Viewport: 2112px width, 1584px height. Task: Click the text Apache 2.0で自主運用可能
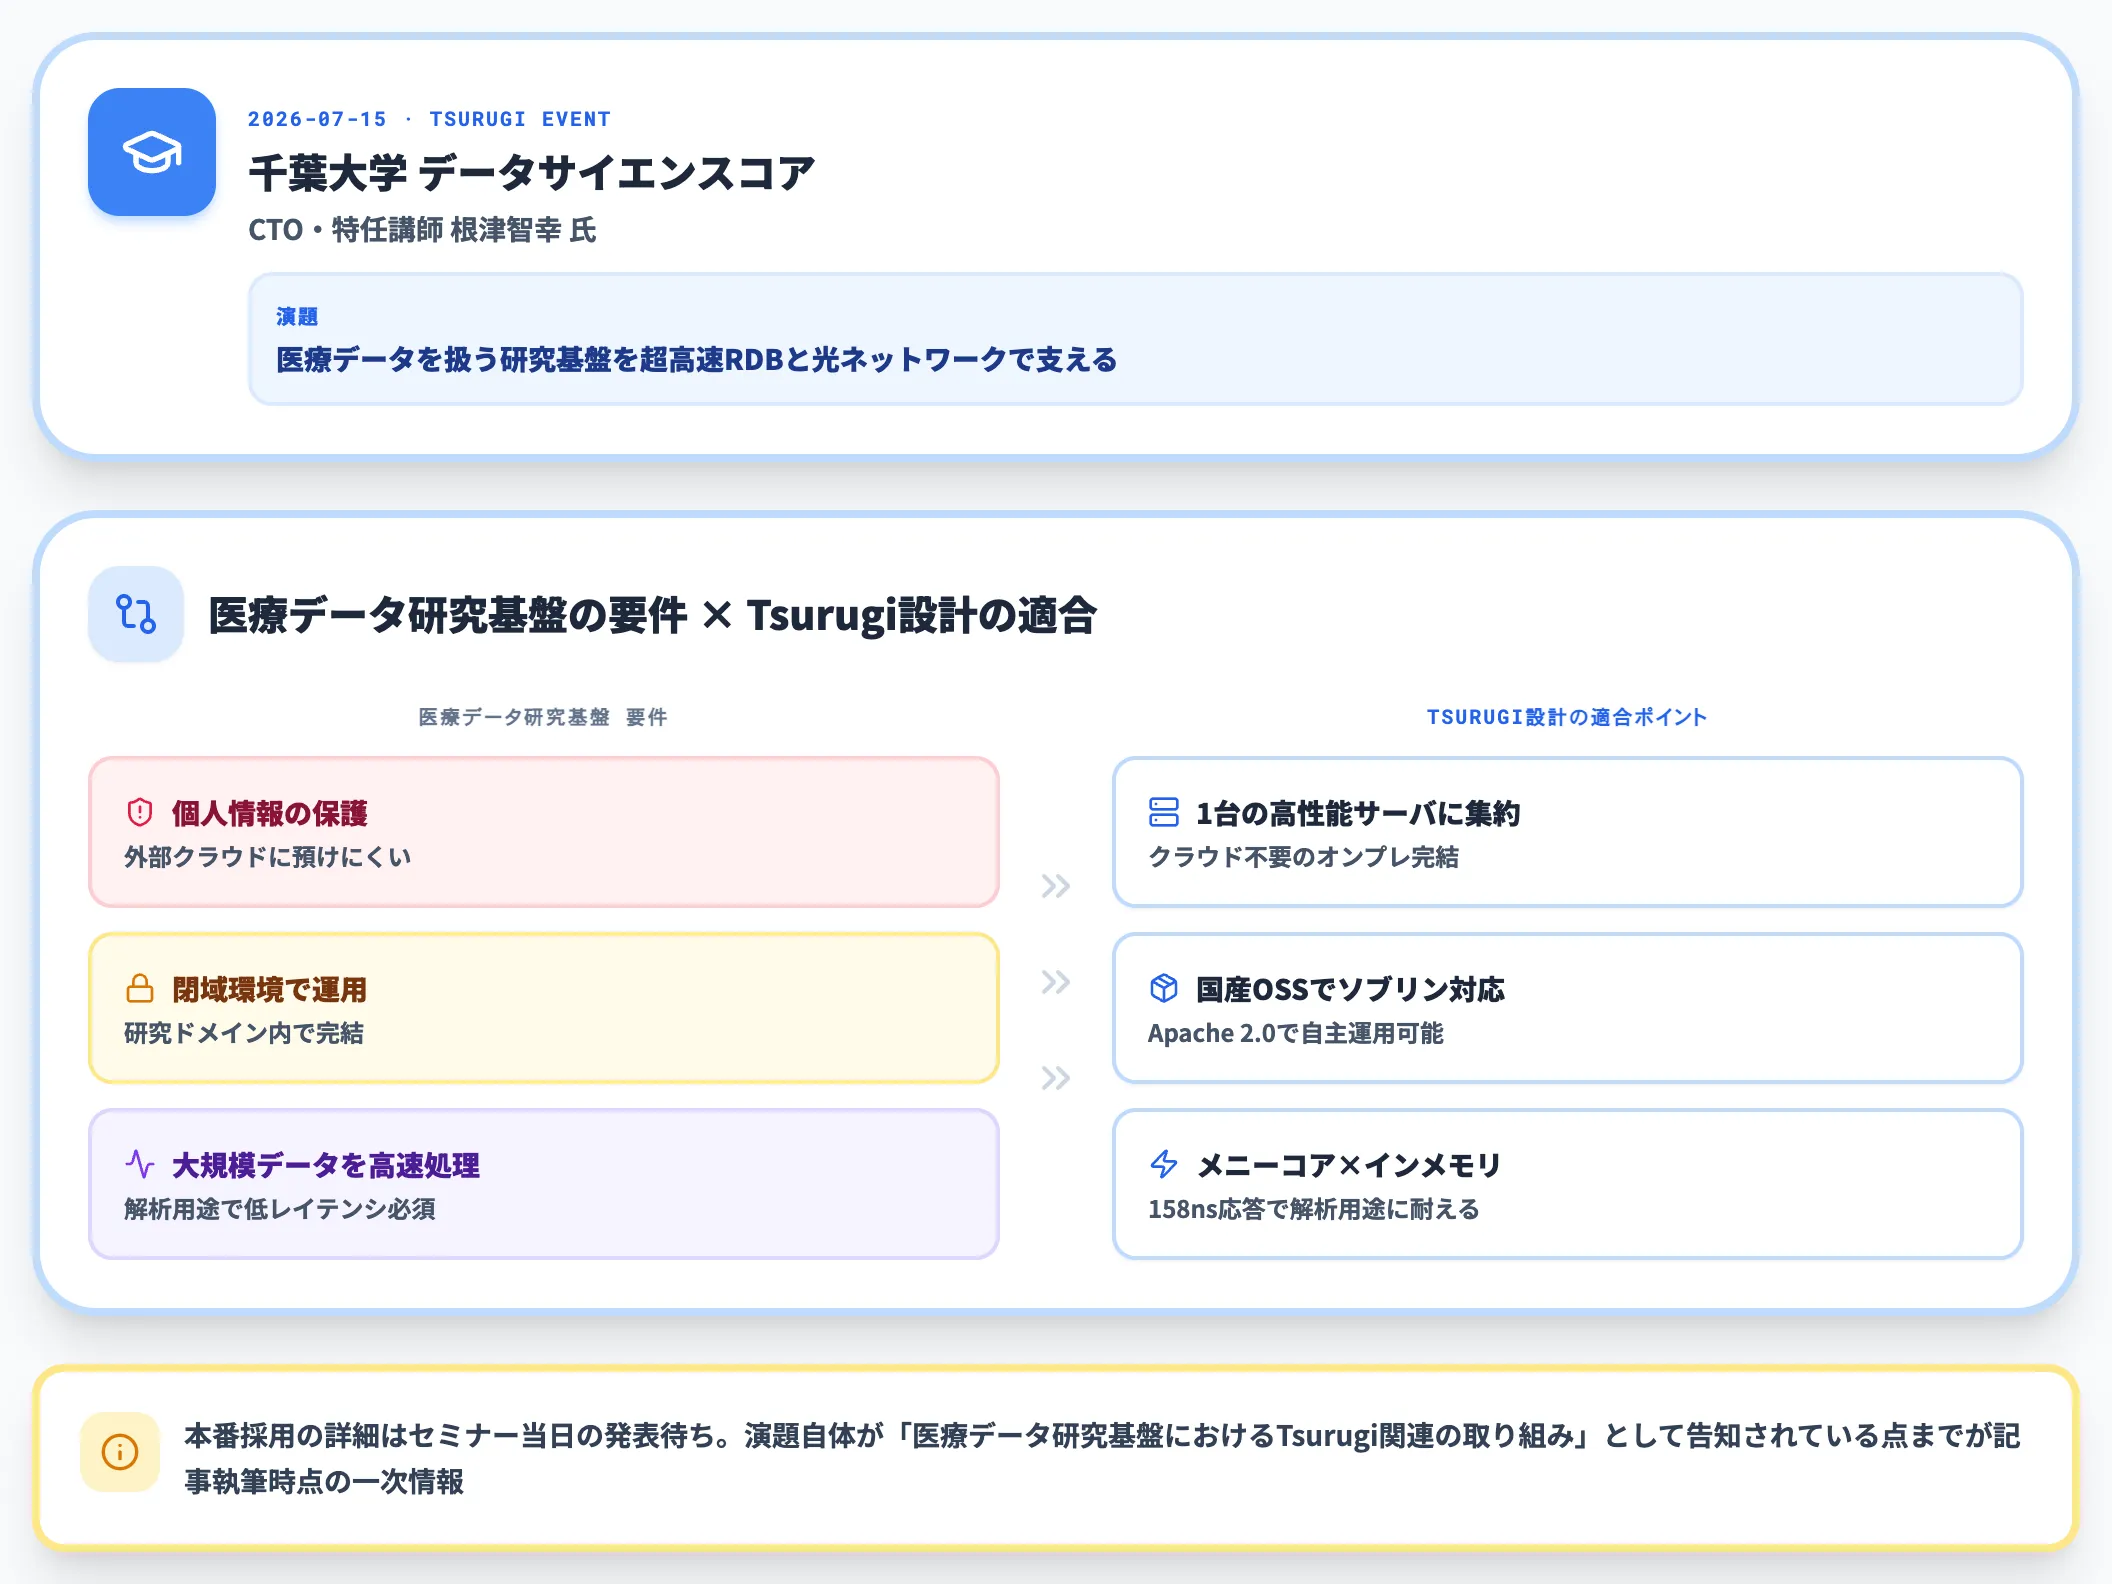pos(1295,1033)
